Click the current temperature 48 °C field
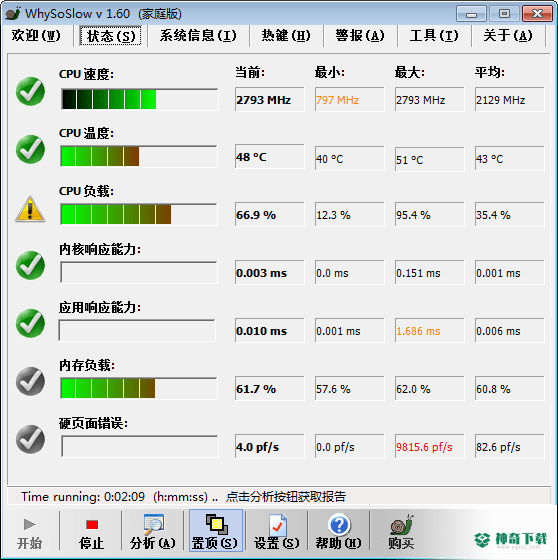The image size is (558, 560). (x=270, y=156)
